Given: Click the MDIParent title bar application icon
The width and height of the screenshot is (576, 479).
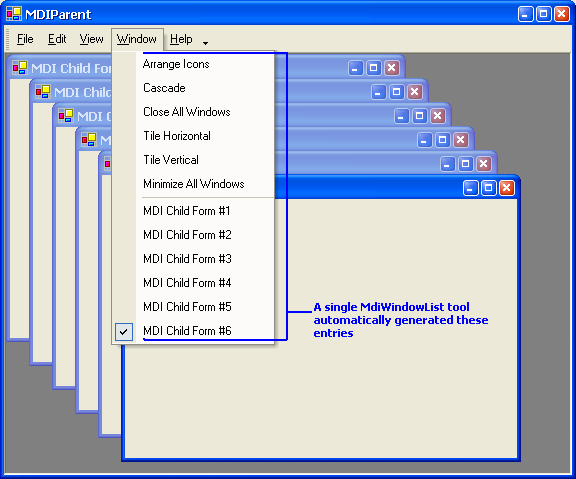Looking at the screenshot, I should (x=14, y=14).
